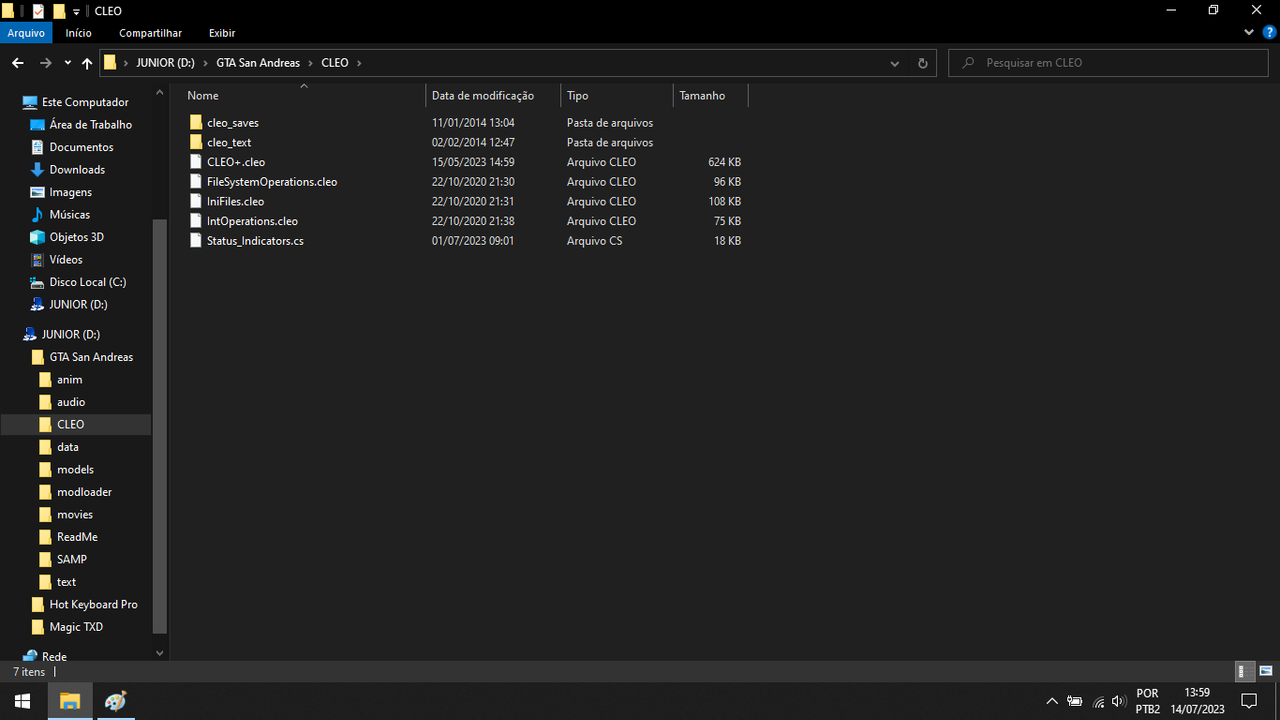Sort files by the Tamanho column
The height and width of the screenshot is (720, 1280).
click(x=702, y=96)
